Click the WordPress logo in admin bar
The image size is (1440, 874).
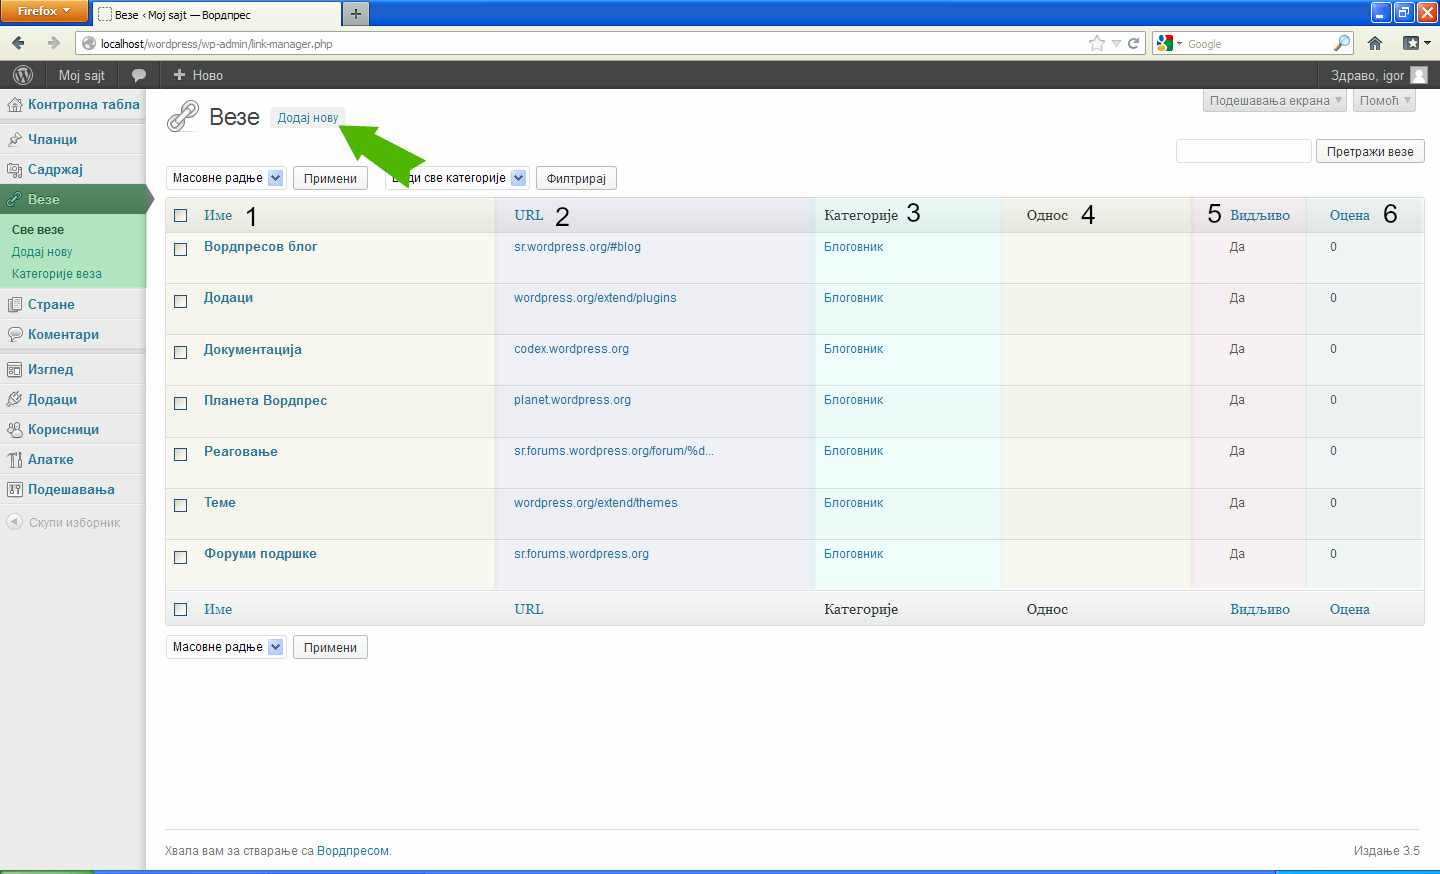click(23, 75)
